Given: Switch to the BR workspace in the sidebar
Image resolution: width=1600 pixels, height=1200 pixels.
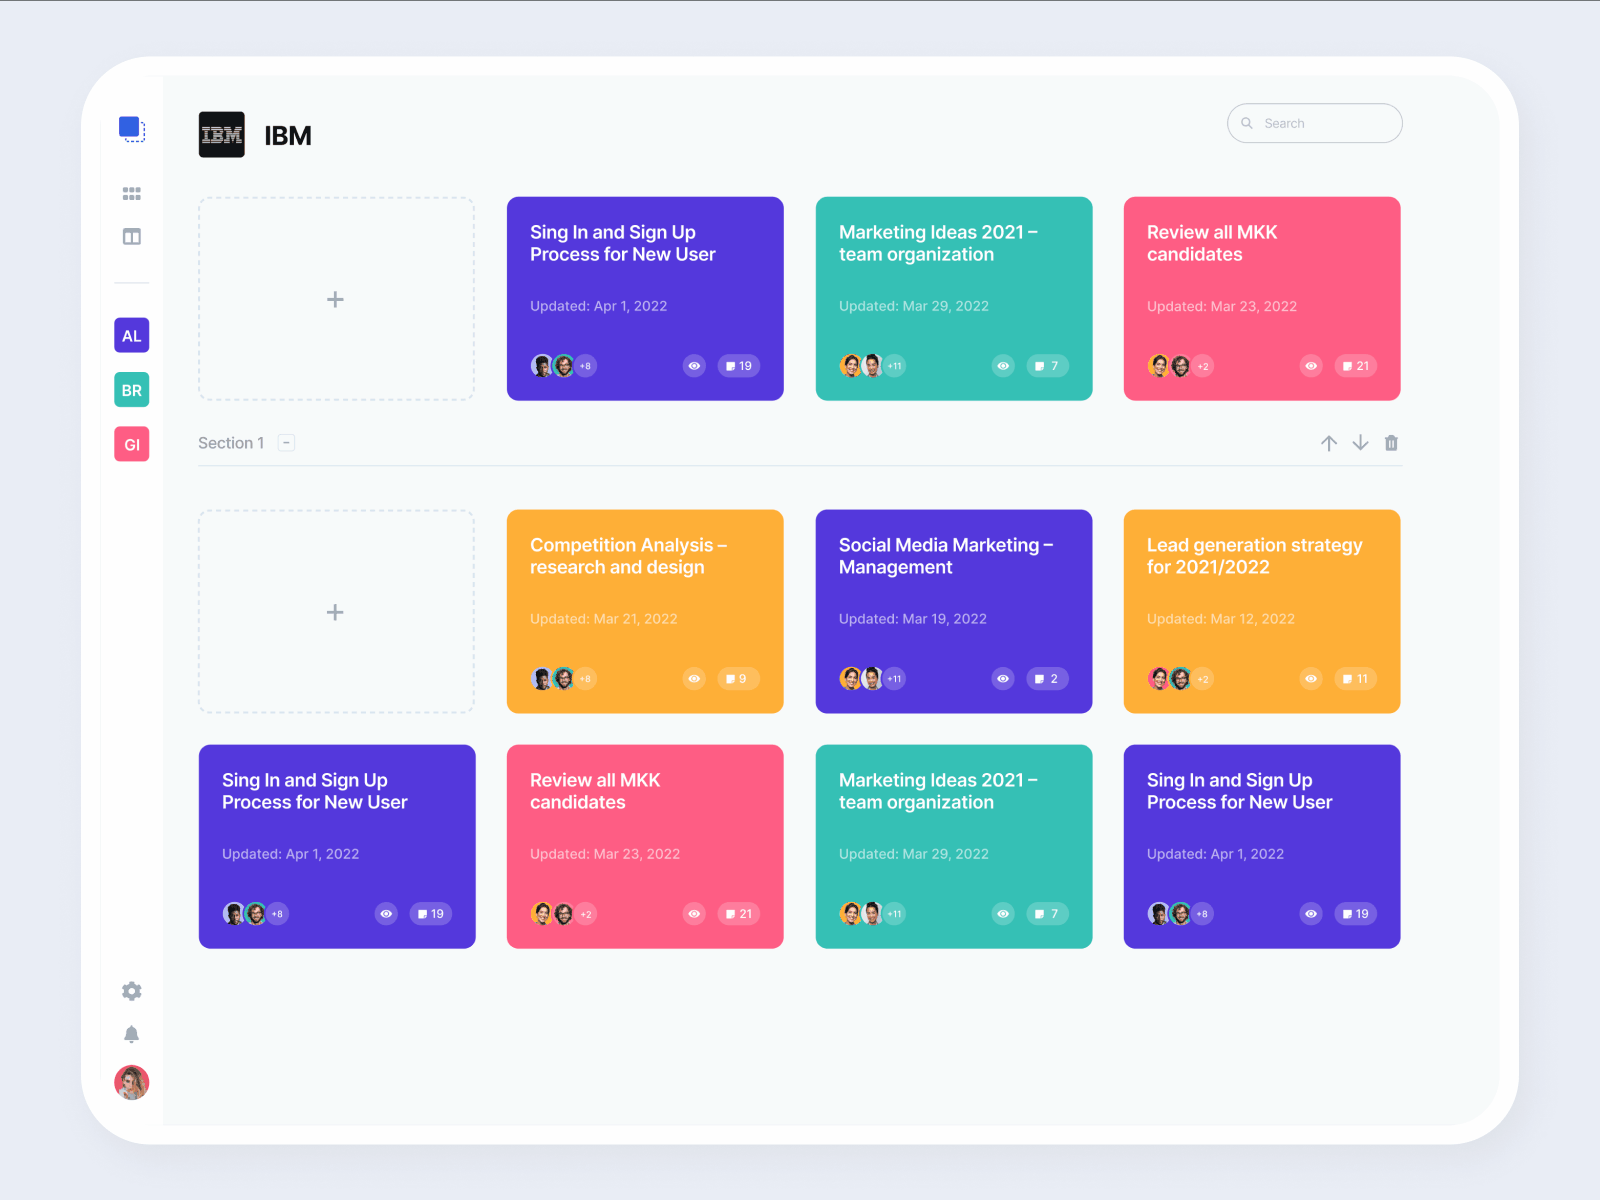Looking at the screenshot, I should pos(131,390).
